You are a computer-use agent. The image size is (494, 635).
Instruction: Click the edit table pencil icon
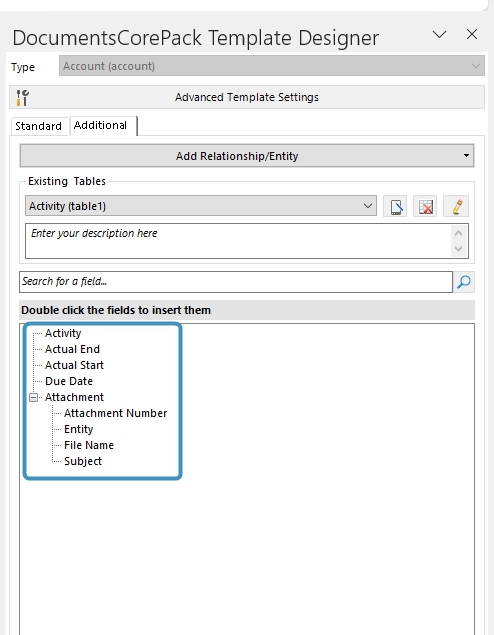(456, 207)
